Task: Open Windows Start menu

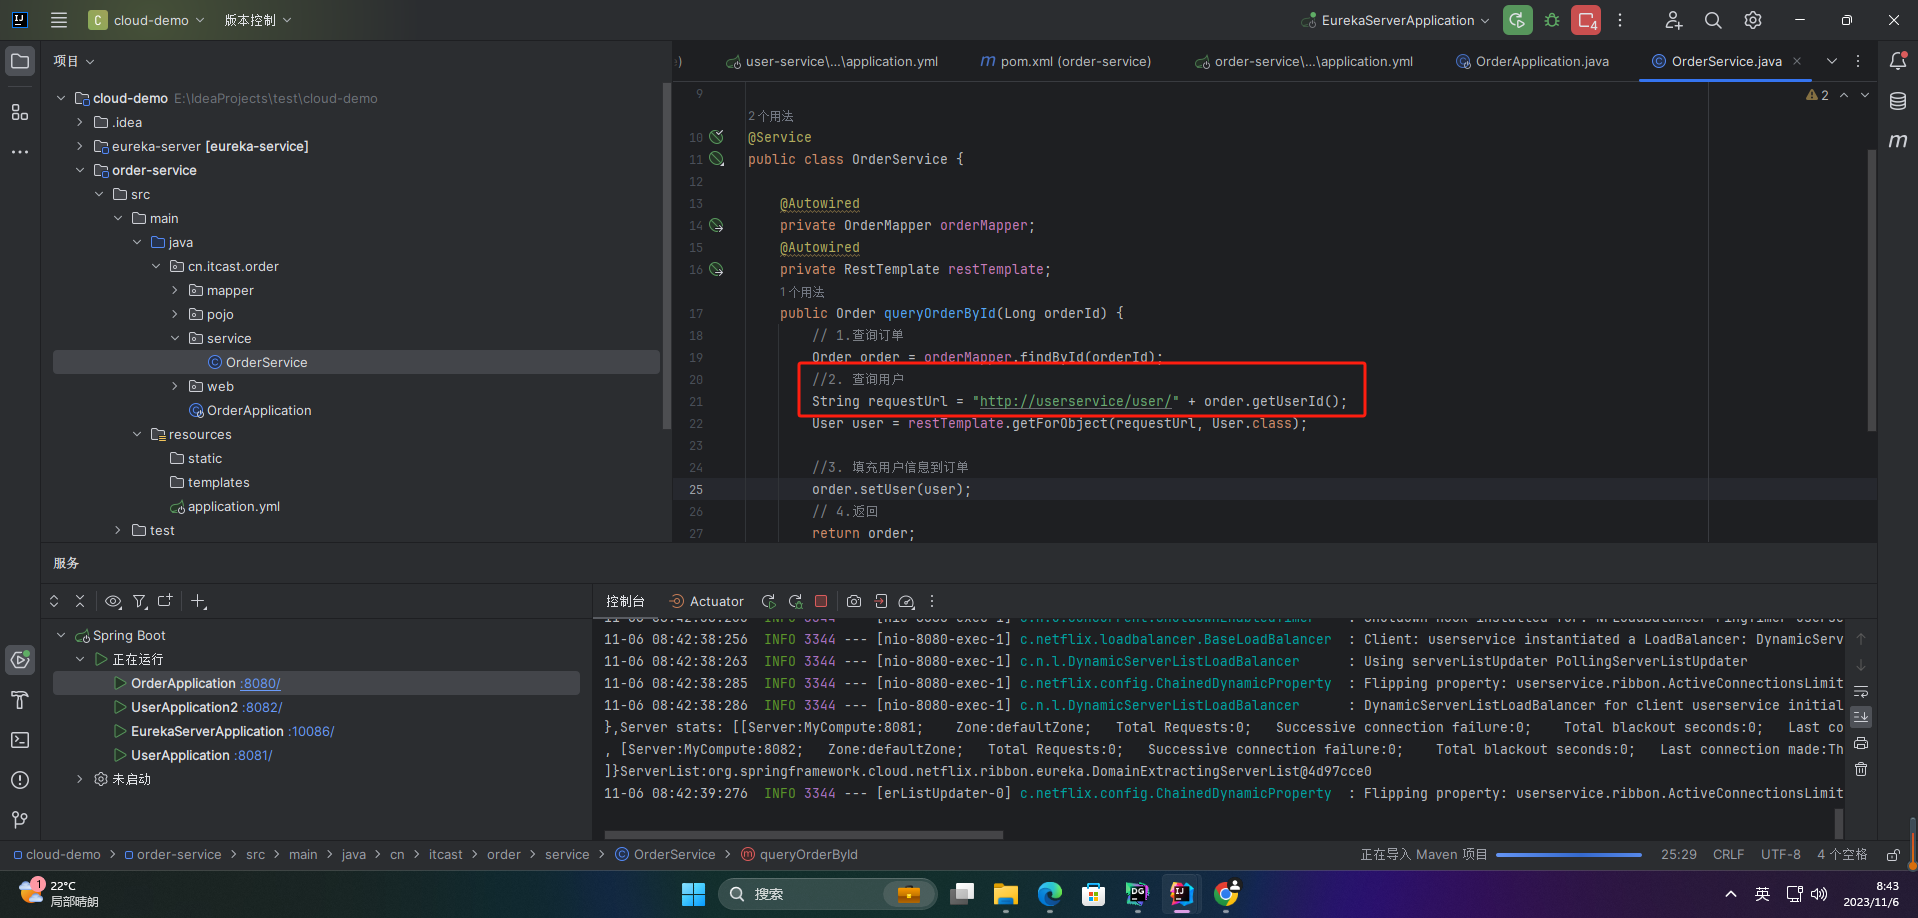Action: point(693,894)
